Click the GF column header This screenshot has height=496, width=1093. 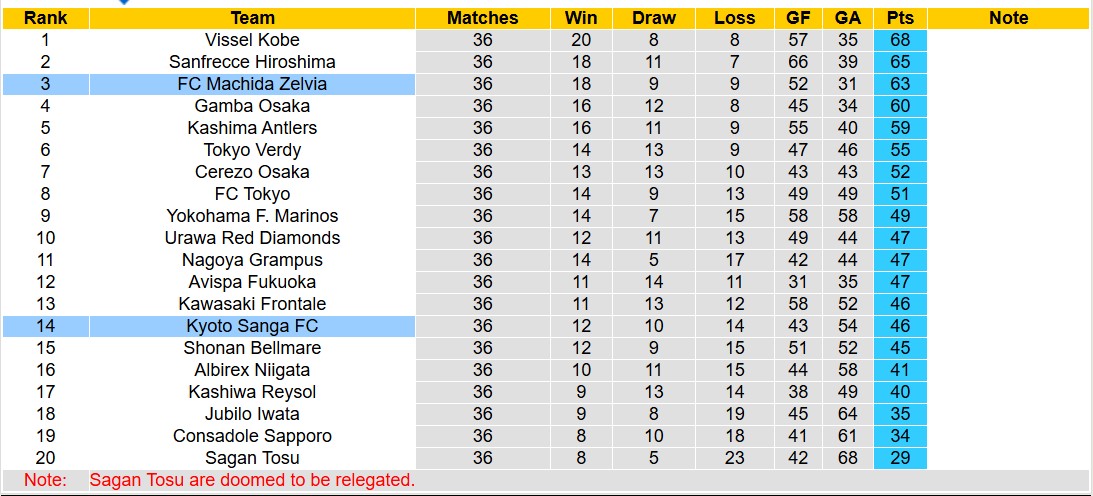pos(798,18)
